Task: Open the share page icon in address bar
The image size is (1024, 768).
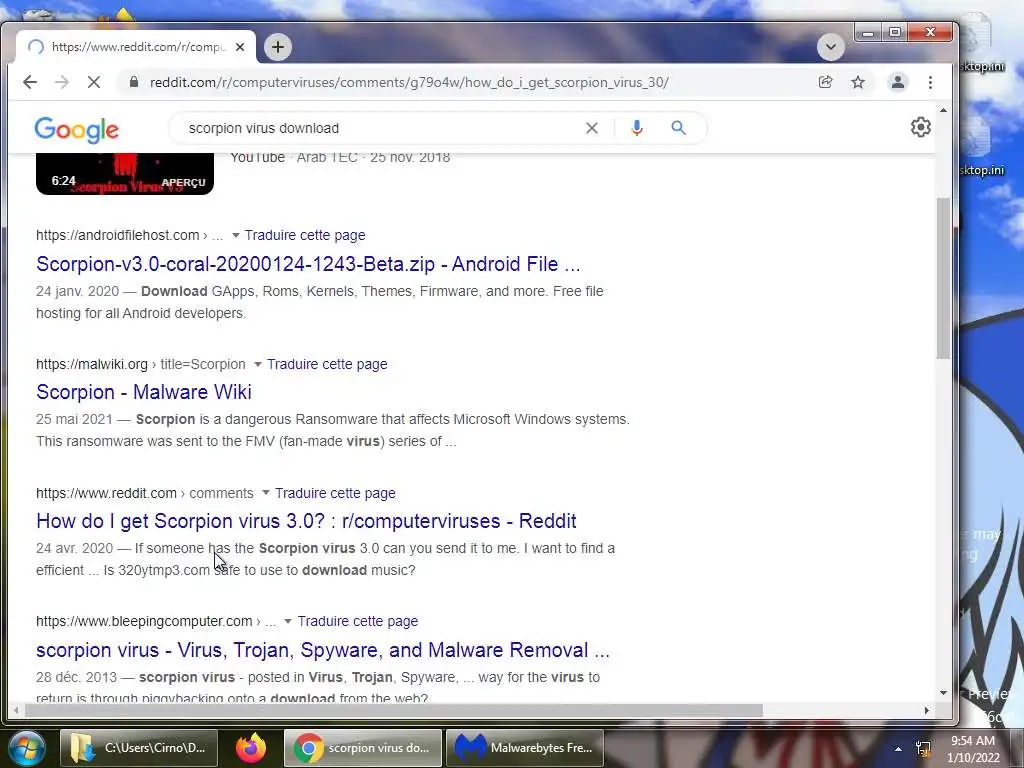Action: (825, 82)
